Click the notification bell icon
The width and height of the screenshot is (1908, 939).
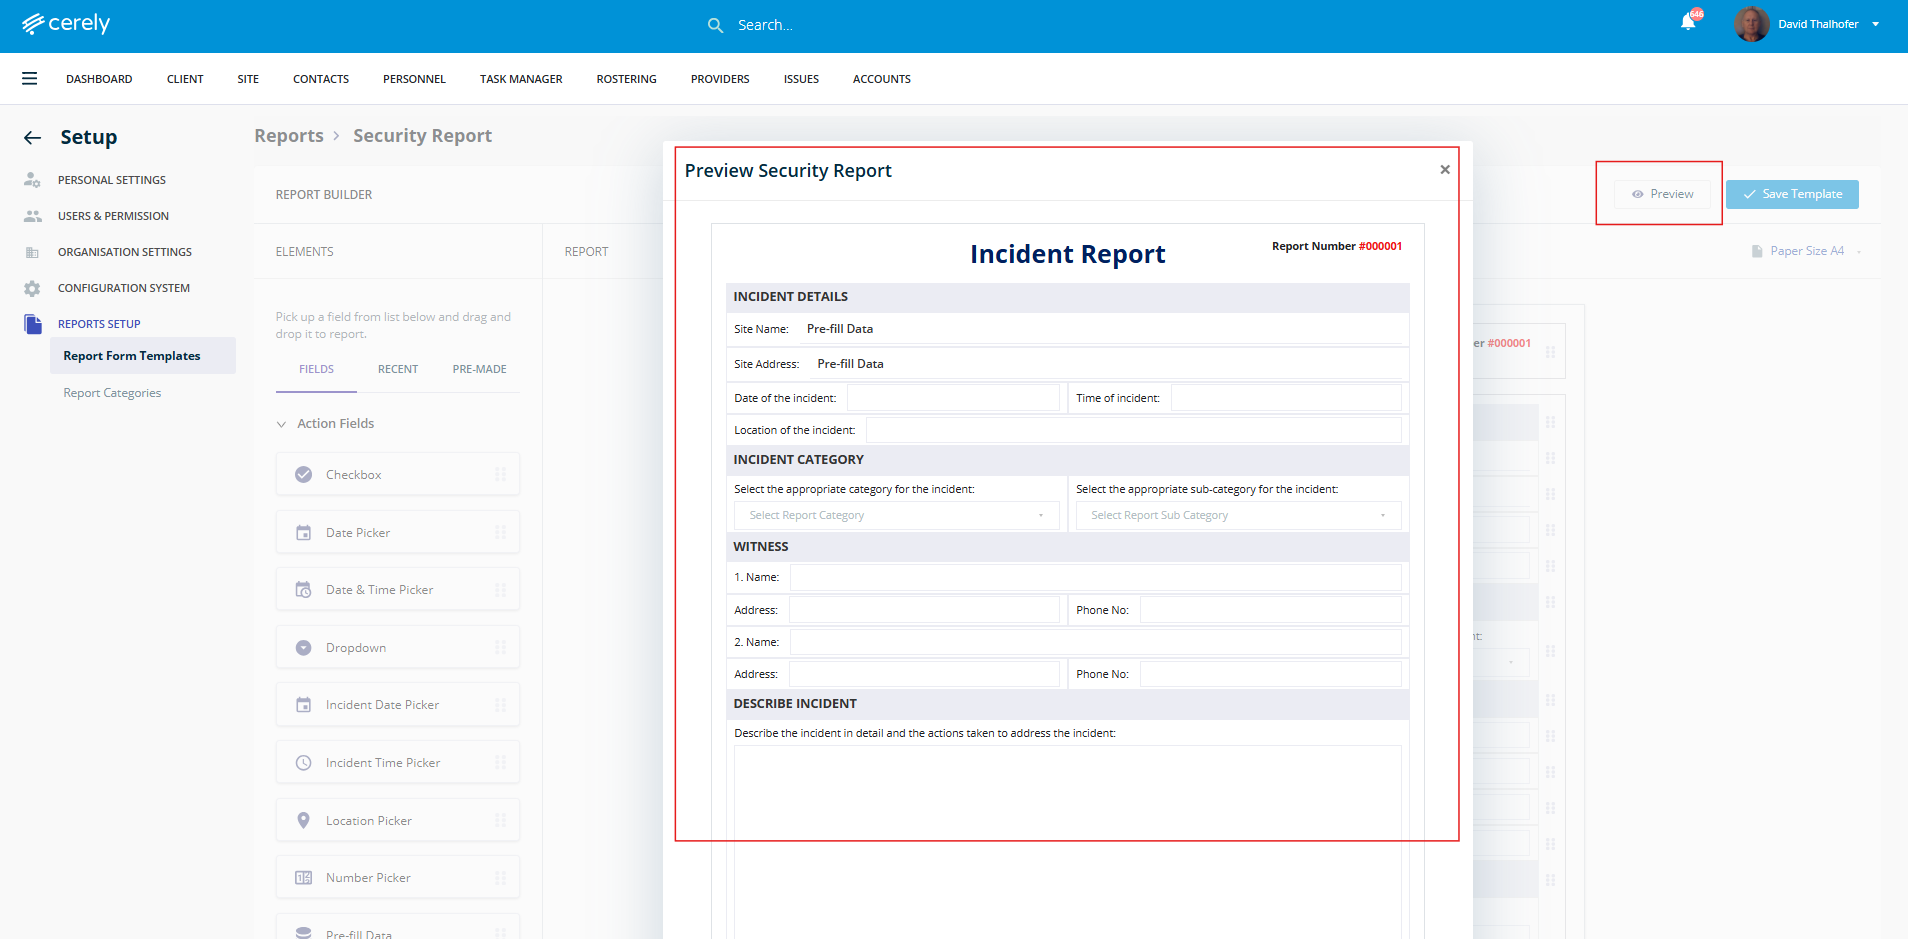[1688, 23]
